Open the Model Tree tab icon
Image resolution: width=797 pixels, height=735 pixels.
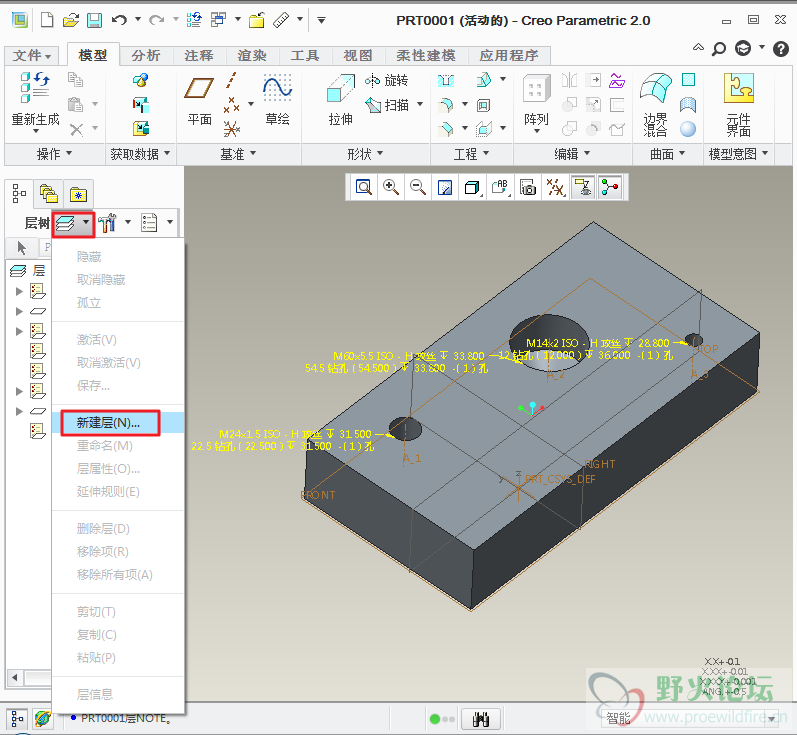(x=19, y=194)
